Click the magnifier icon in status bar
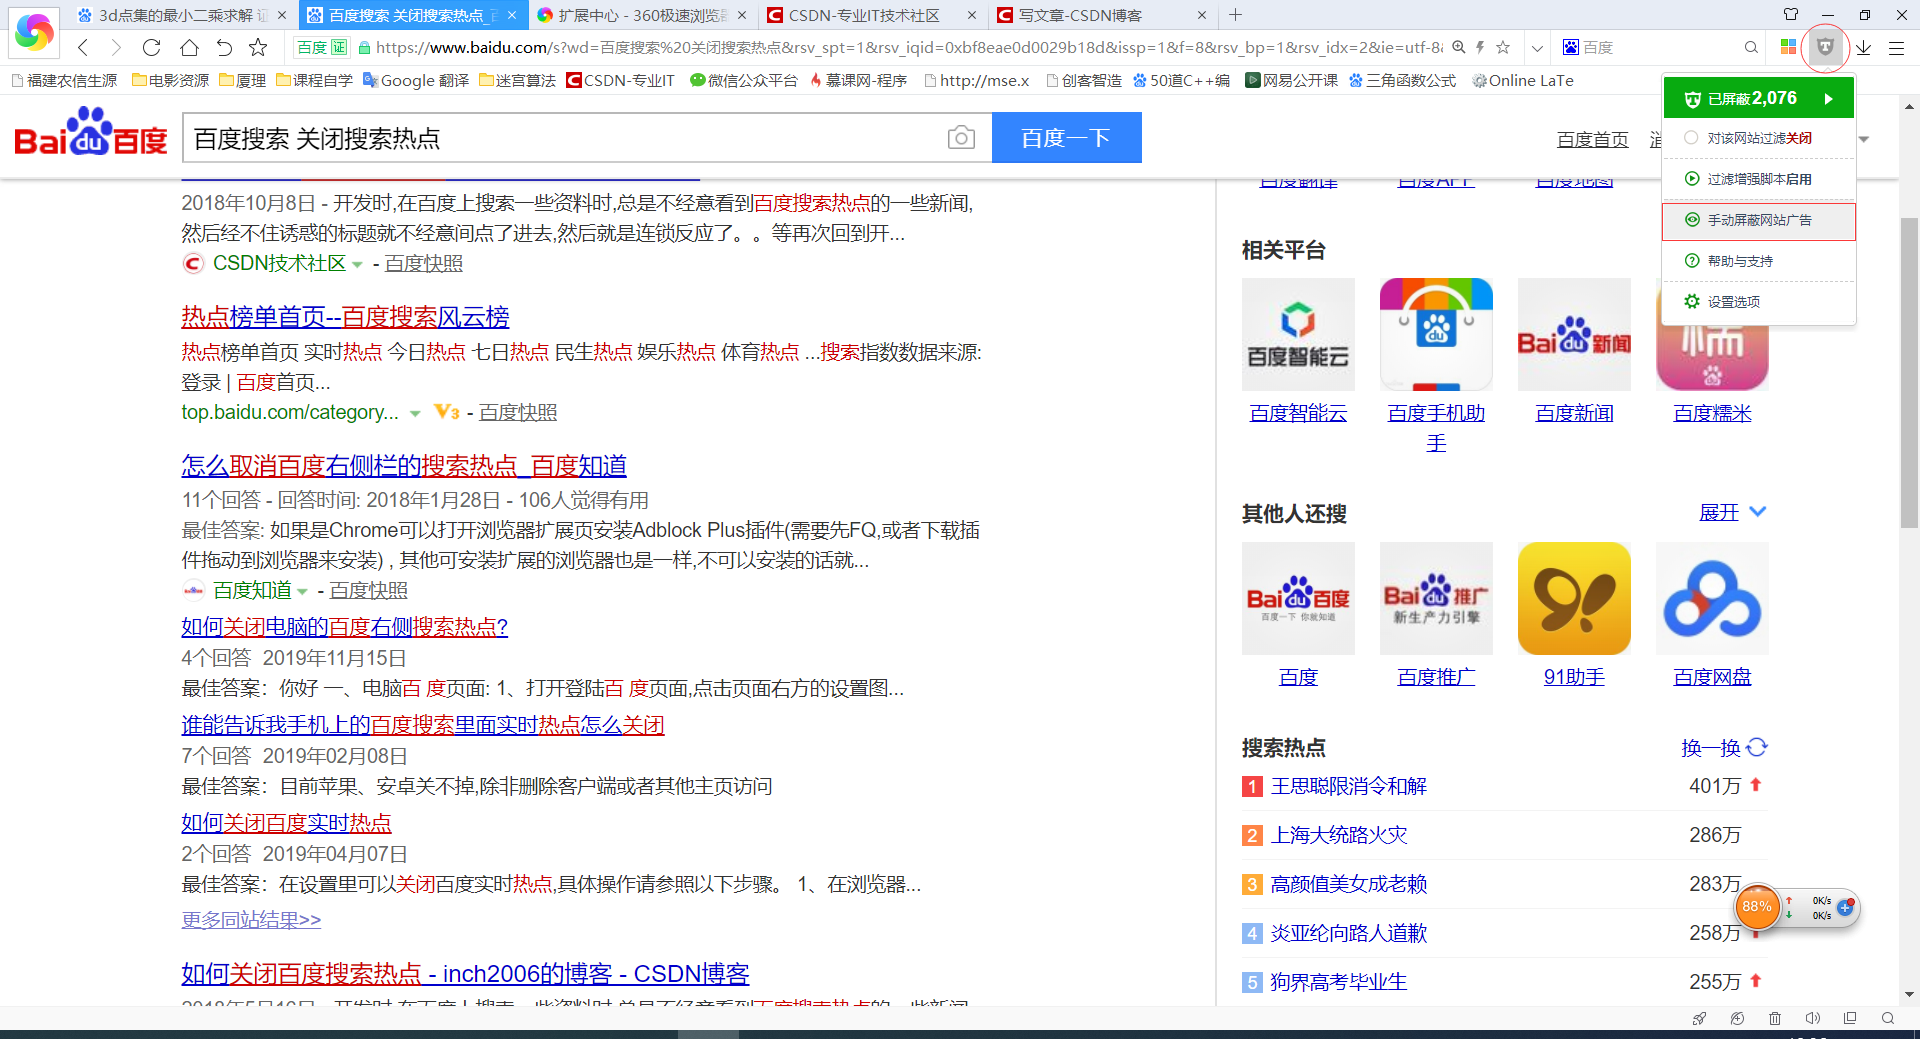Screen dimensions: 1920x1039 pyautogui.click(x=1888, y=1018)
